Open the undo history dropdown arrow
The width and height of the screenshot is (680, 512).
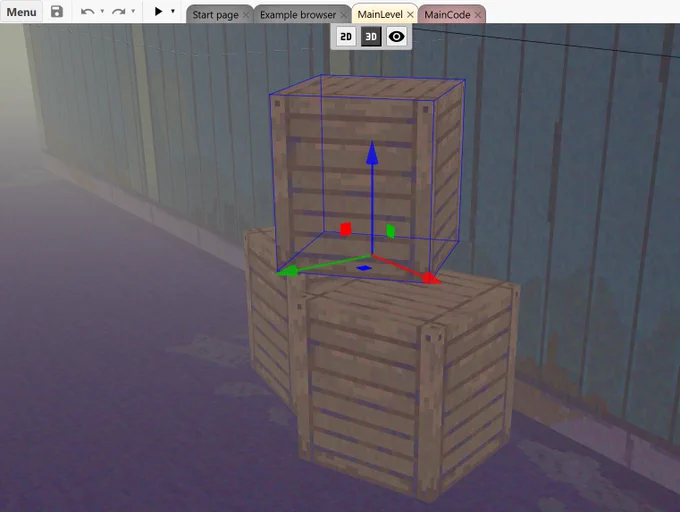point(102,11)
